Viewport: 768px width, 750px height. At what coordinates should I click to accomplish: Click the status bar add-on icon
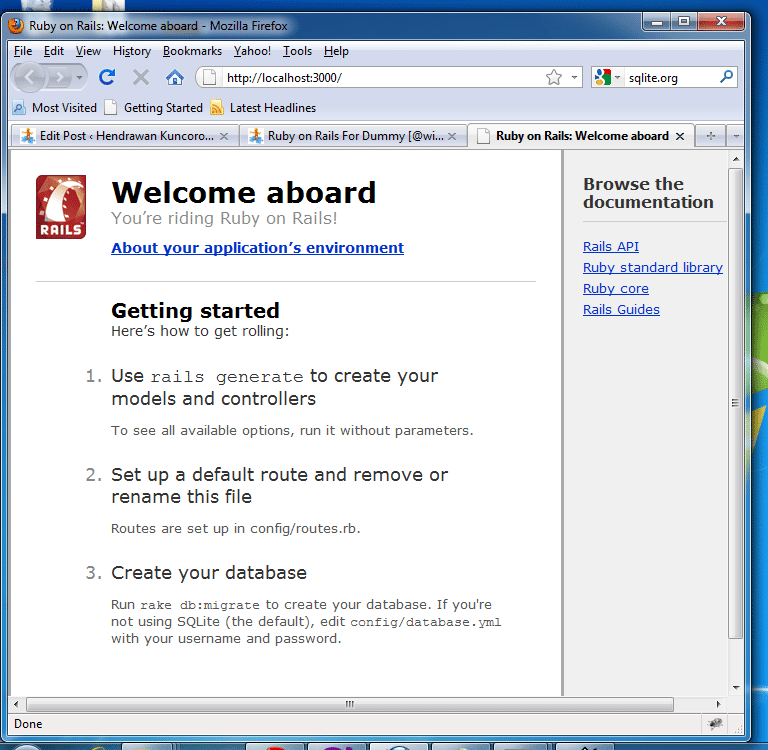[715, 723]
